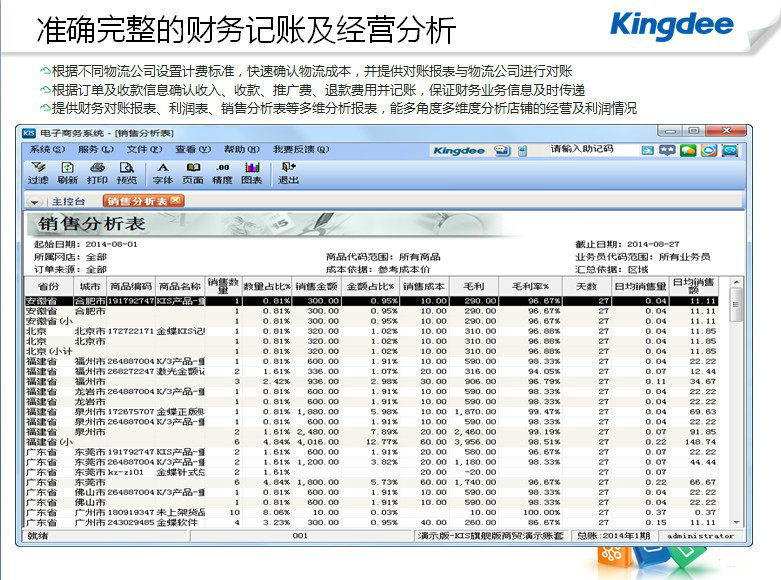Click the vertical scrollbar down arrow
Image resolution: width=781 pixels, height=580 pixels.
(736, 522)
